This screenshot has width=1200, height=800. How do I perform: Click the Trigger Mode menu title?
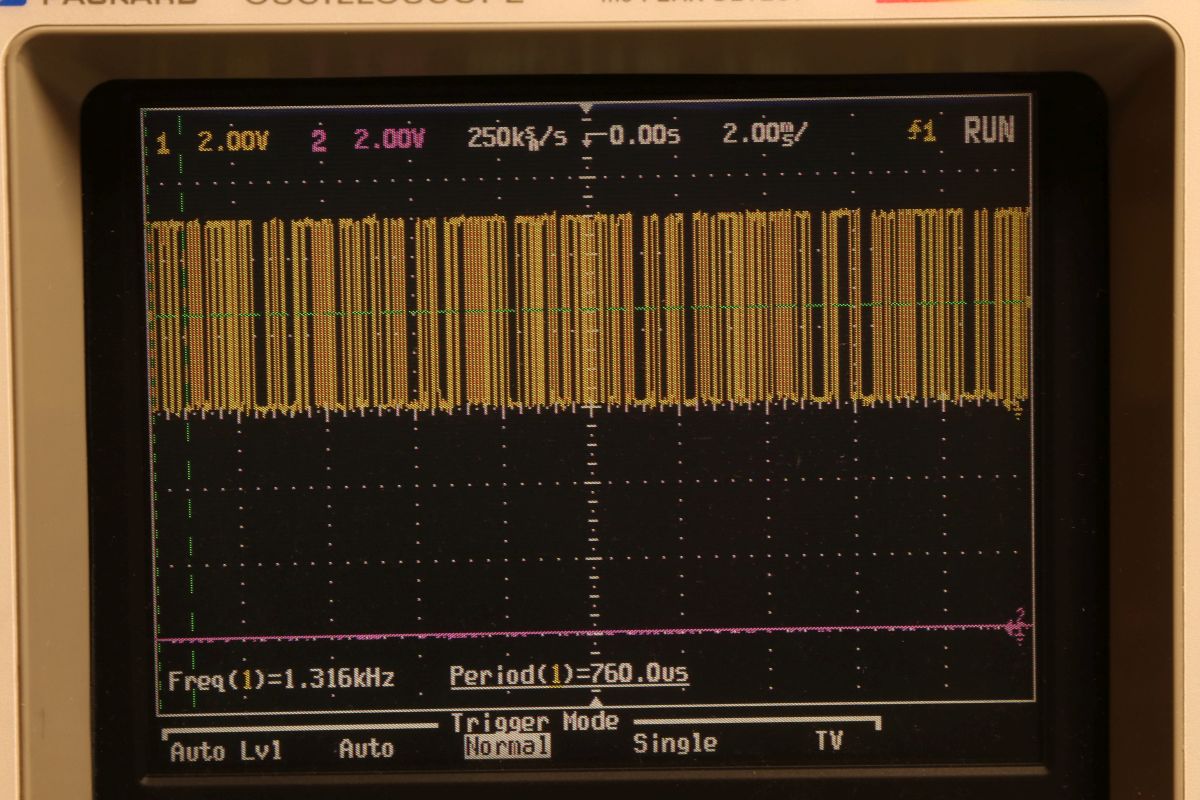point(535,722)
